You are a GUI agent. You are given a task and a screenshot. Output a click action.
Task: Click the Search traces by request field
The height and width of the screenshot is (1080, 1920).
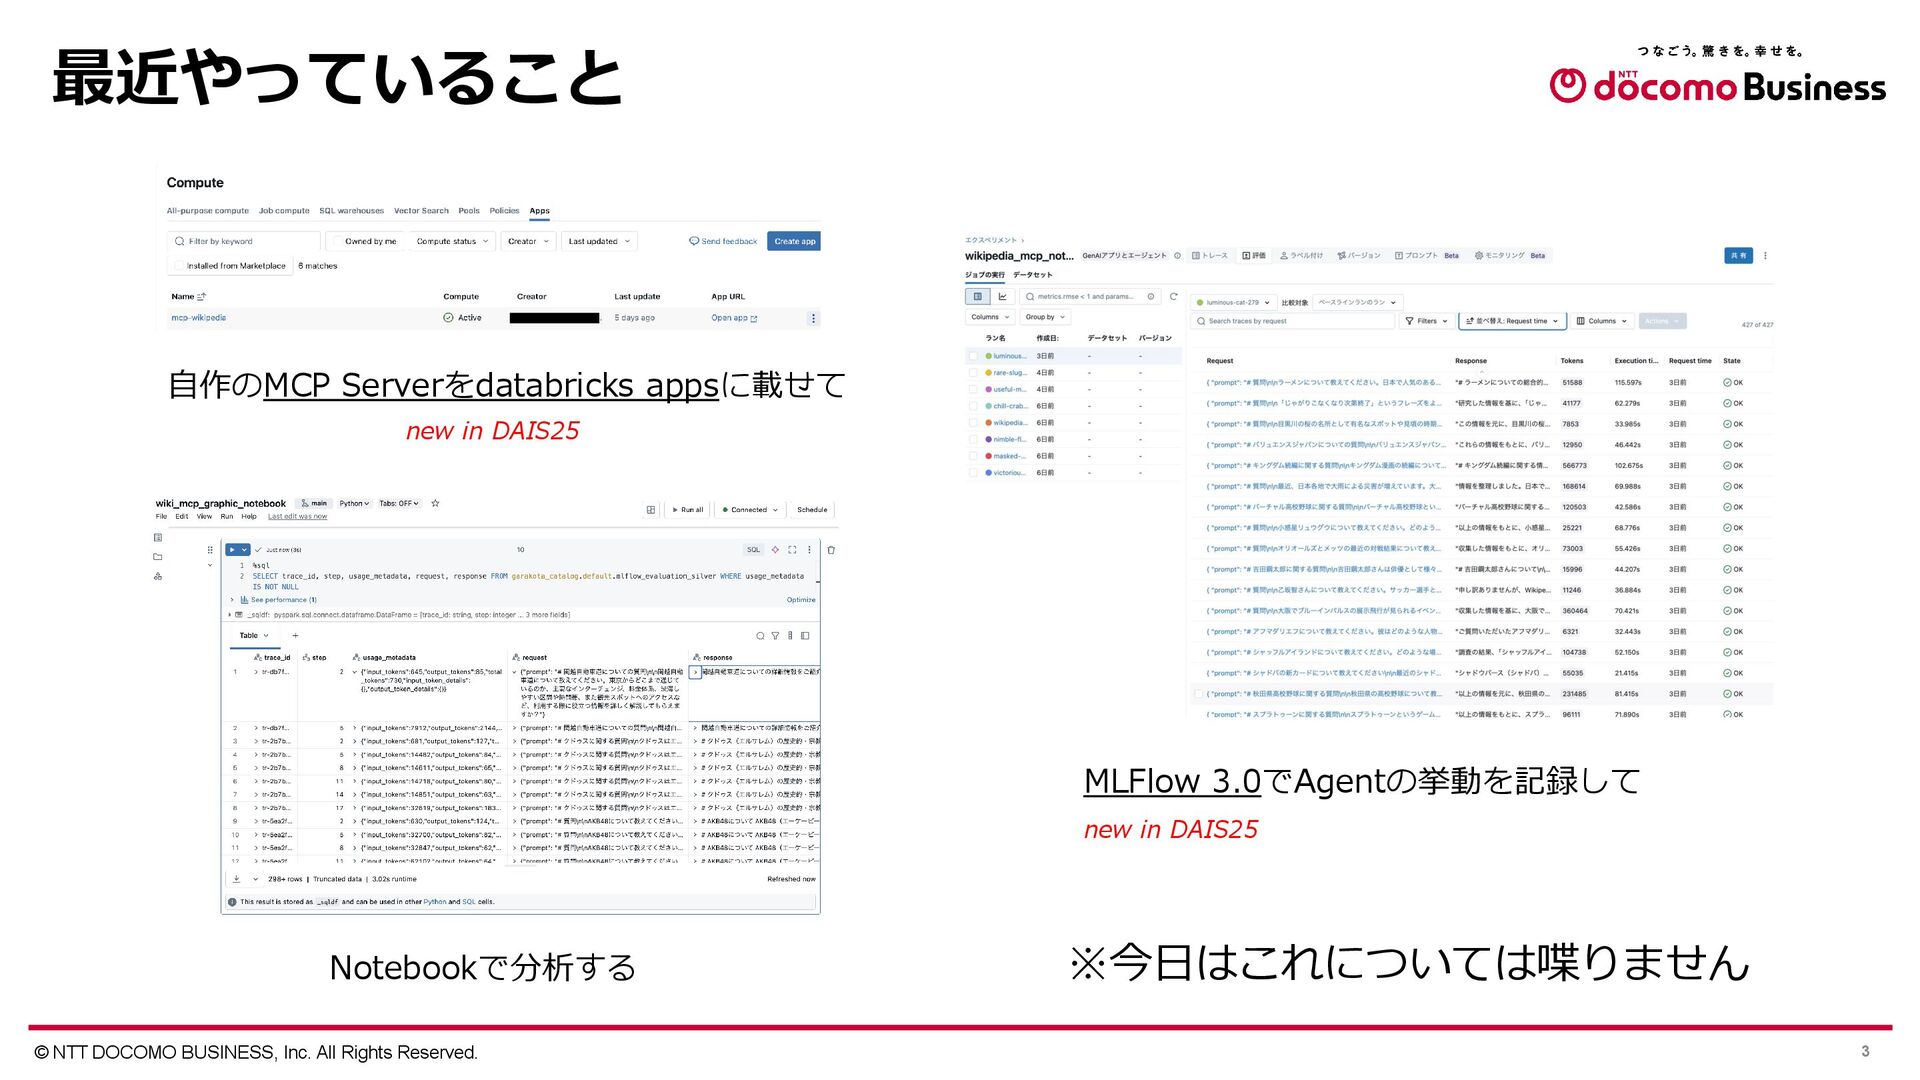pyautogui.click(x=1293, y=321)
